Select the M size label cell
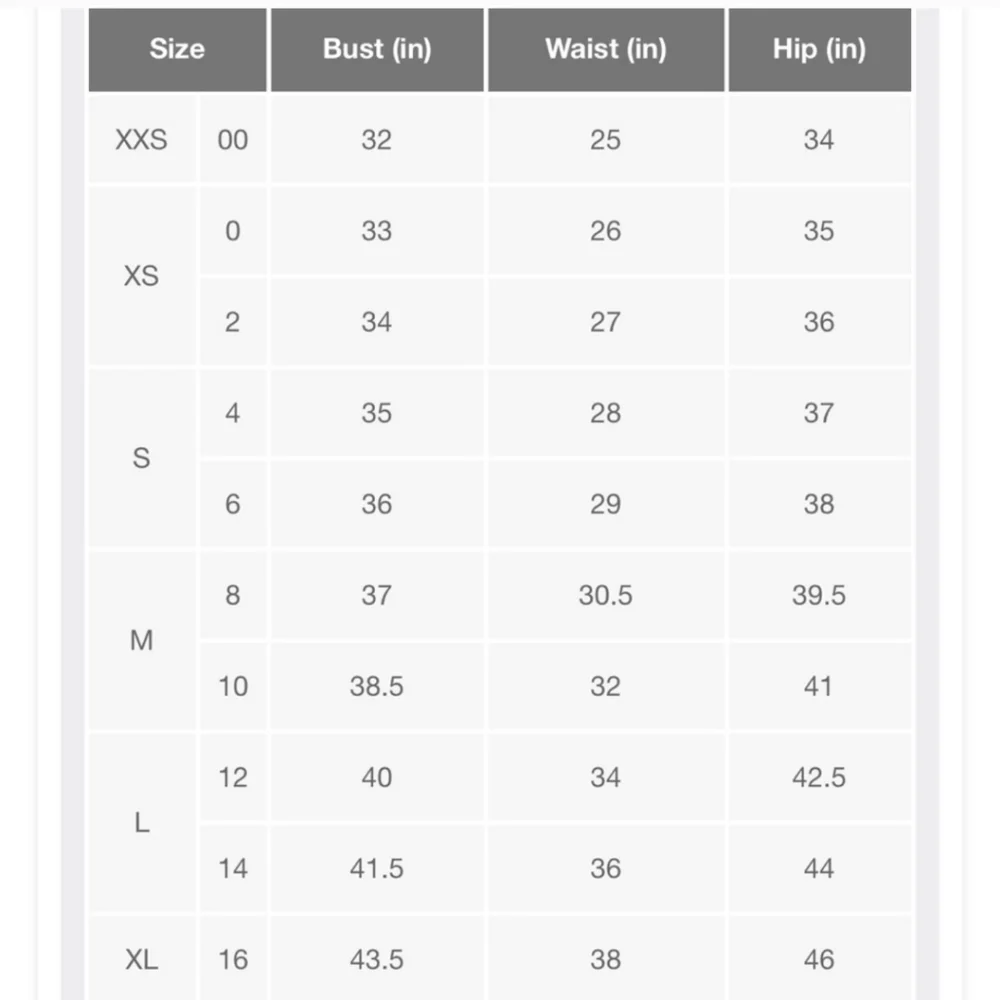Image resolution: width=1000 pixels, height=1000 pixels. (142, 640)
